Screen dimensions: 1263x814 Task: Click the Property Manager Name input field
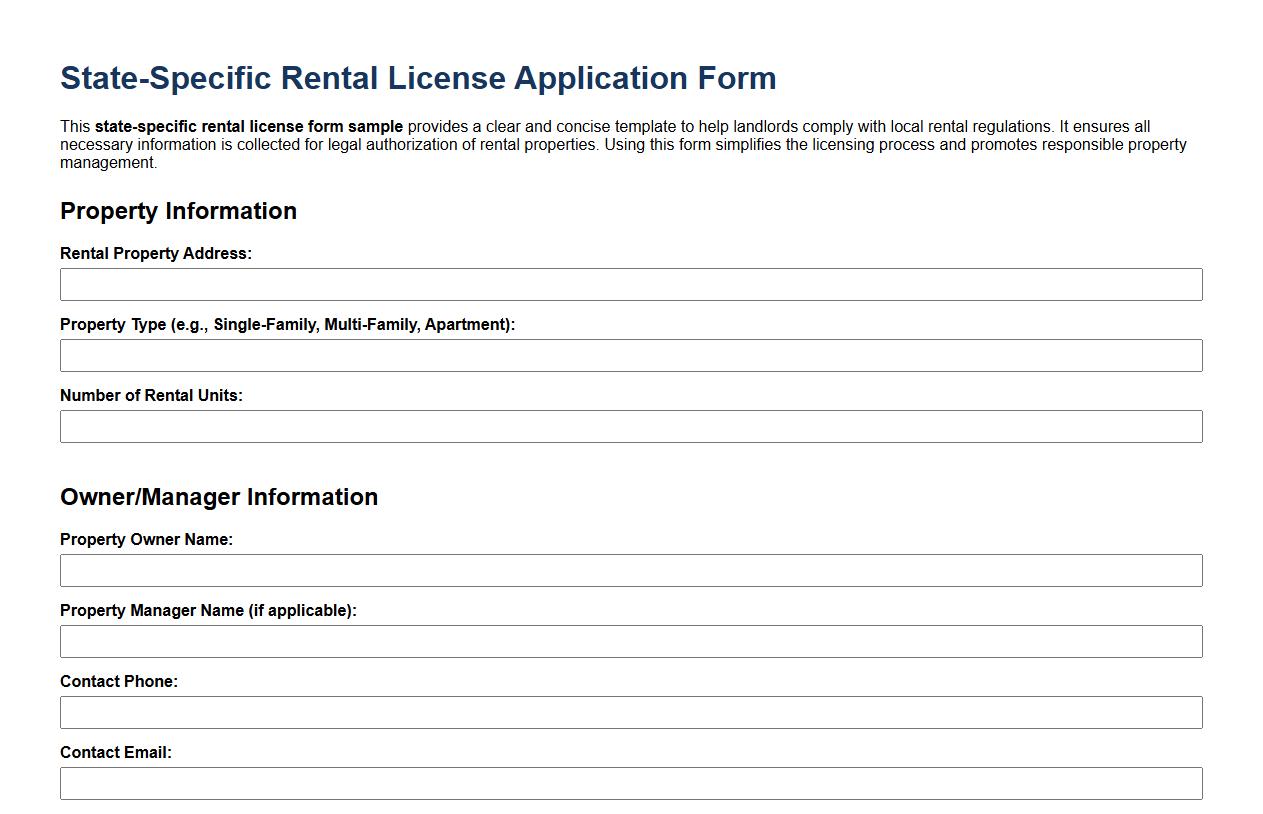[630, 641]
